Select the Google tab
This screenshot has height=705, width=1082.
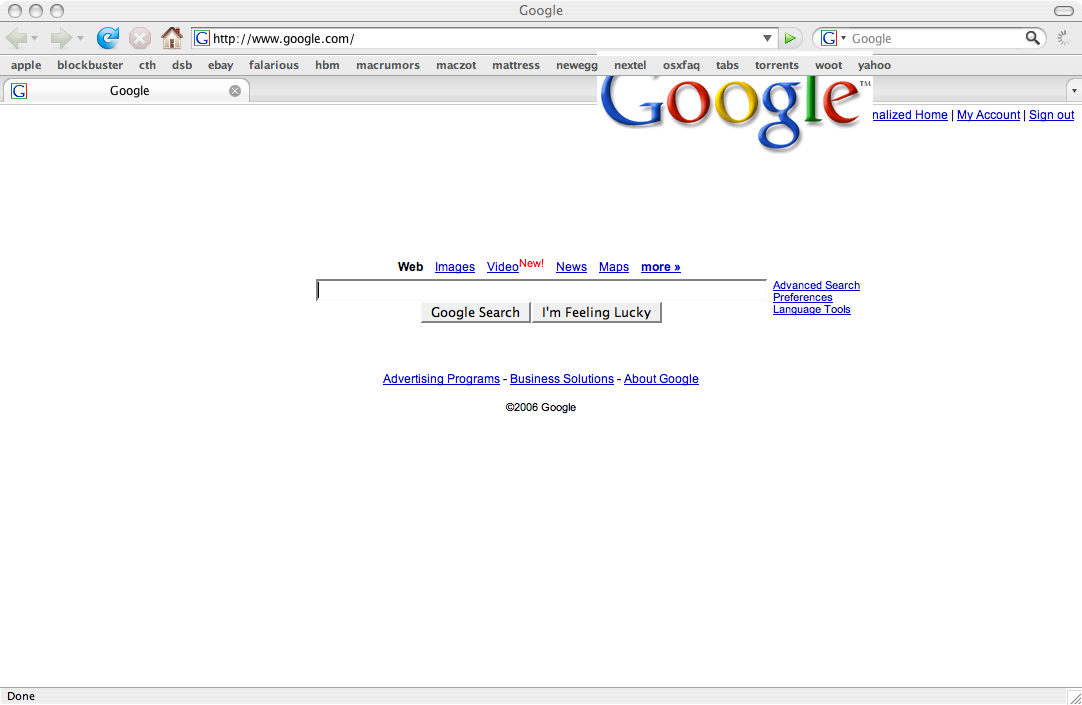click(x=126, y=90)
